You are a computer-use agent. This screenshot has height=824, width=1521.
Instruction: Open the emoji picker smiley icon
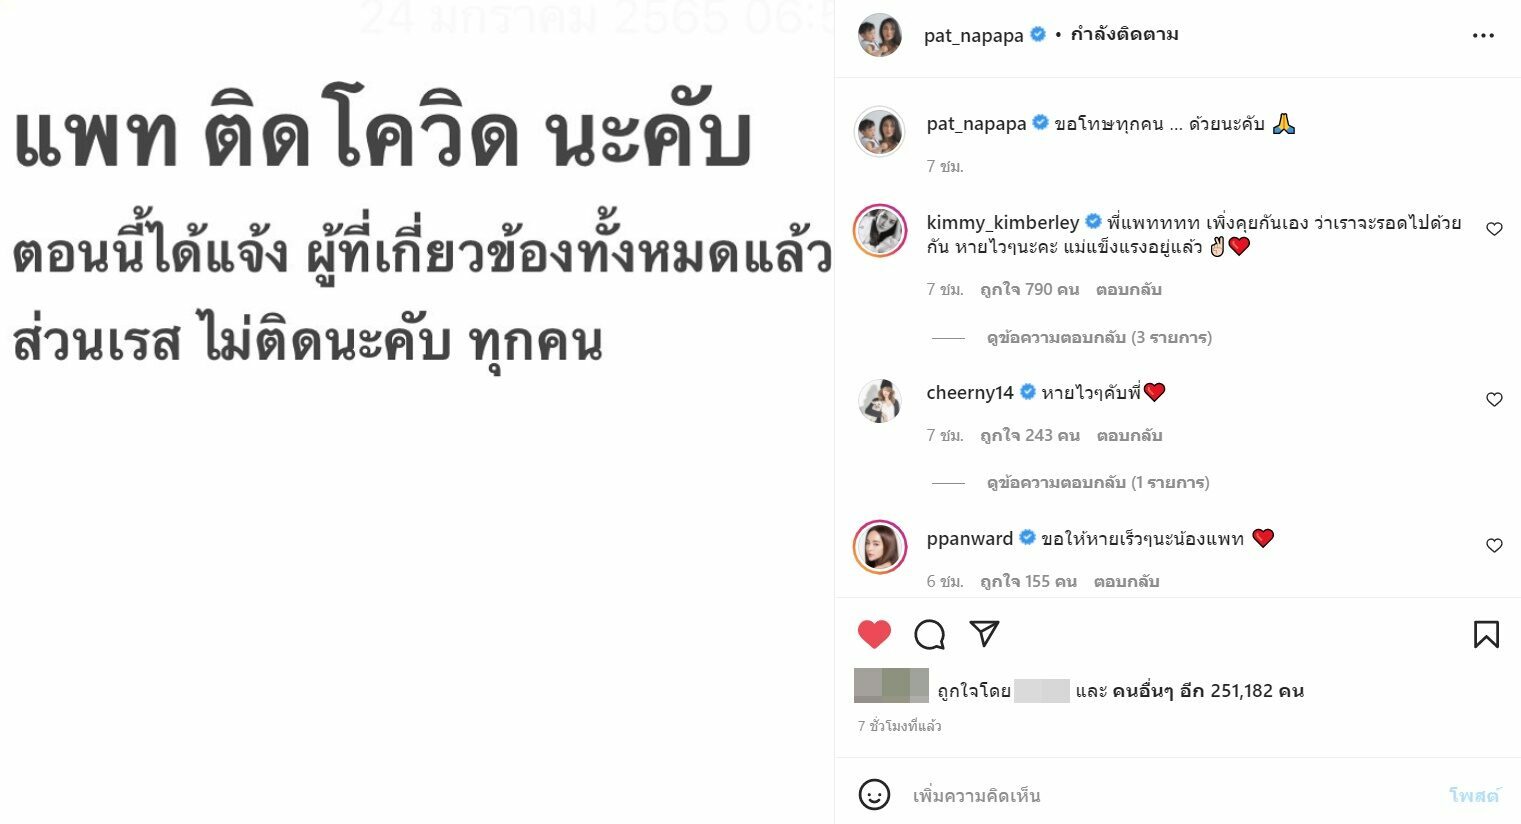(874, 795)
